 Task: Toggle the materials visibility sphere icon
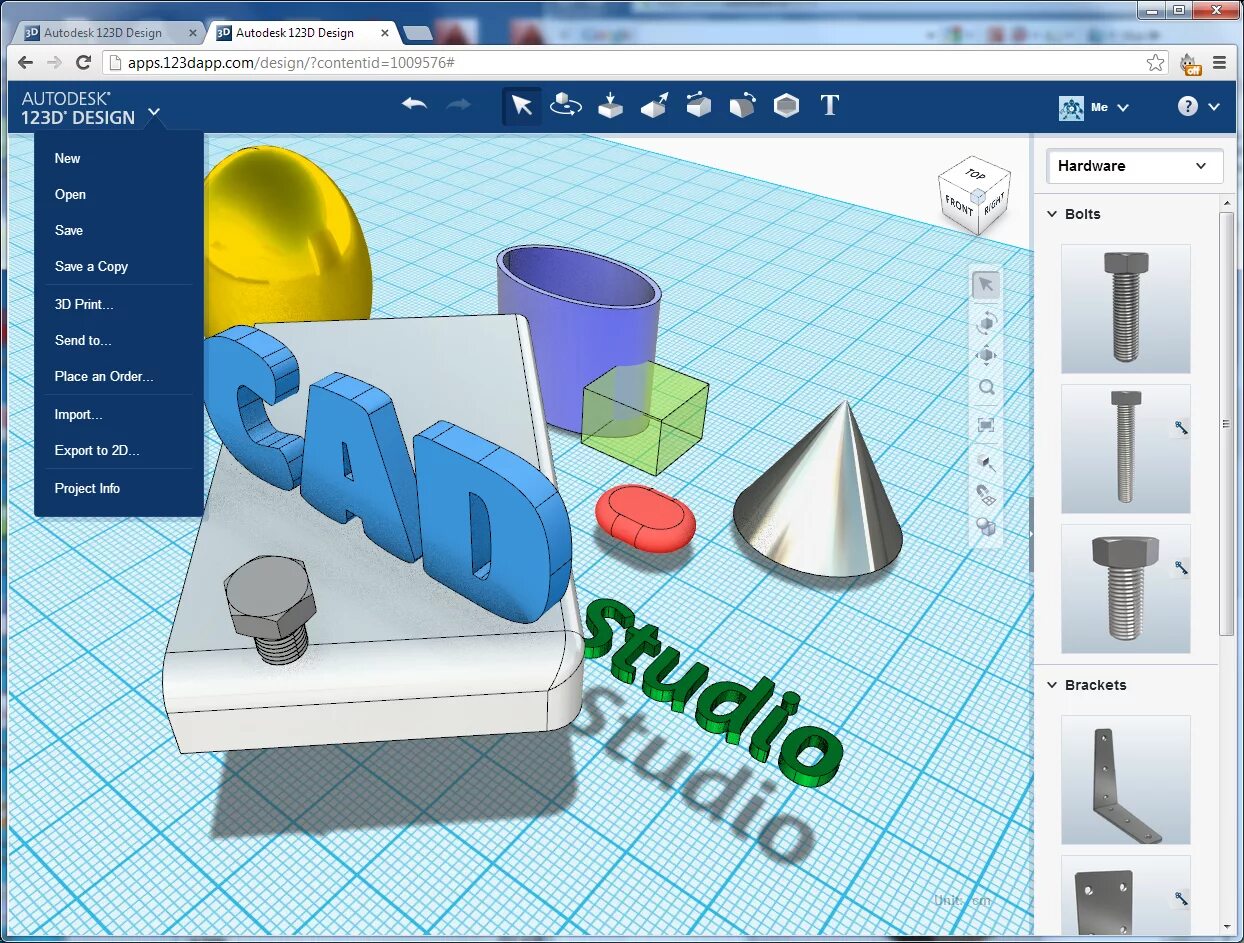click(986, 527)
